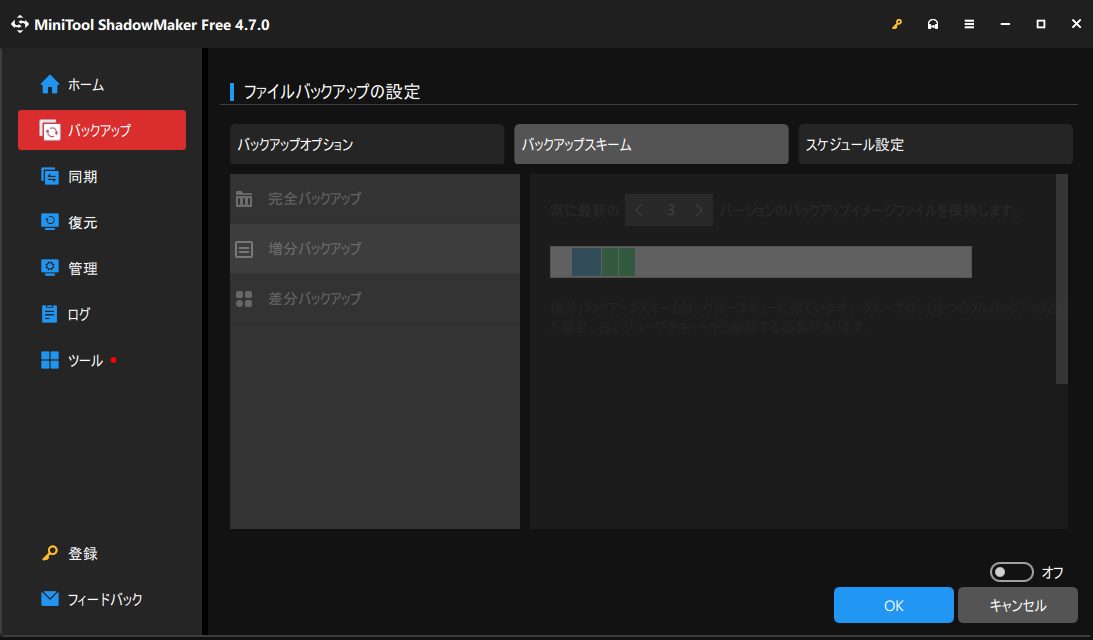1093x640 pixels.
Task: Click the red notification dot next to ツール
Action: point(114,360)
